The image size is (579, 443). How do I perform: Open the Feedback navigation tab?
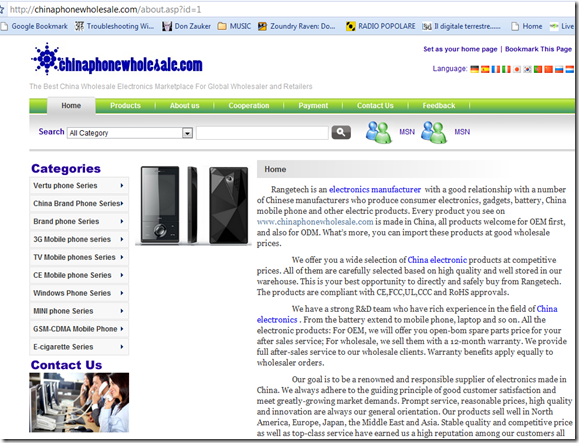(x=439, y=106)
